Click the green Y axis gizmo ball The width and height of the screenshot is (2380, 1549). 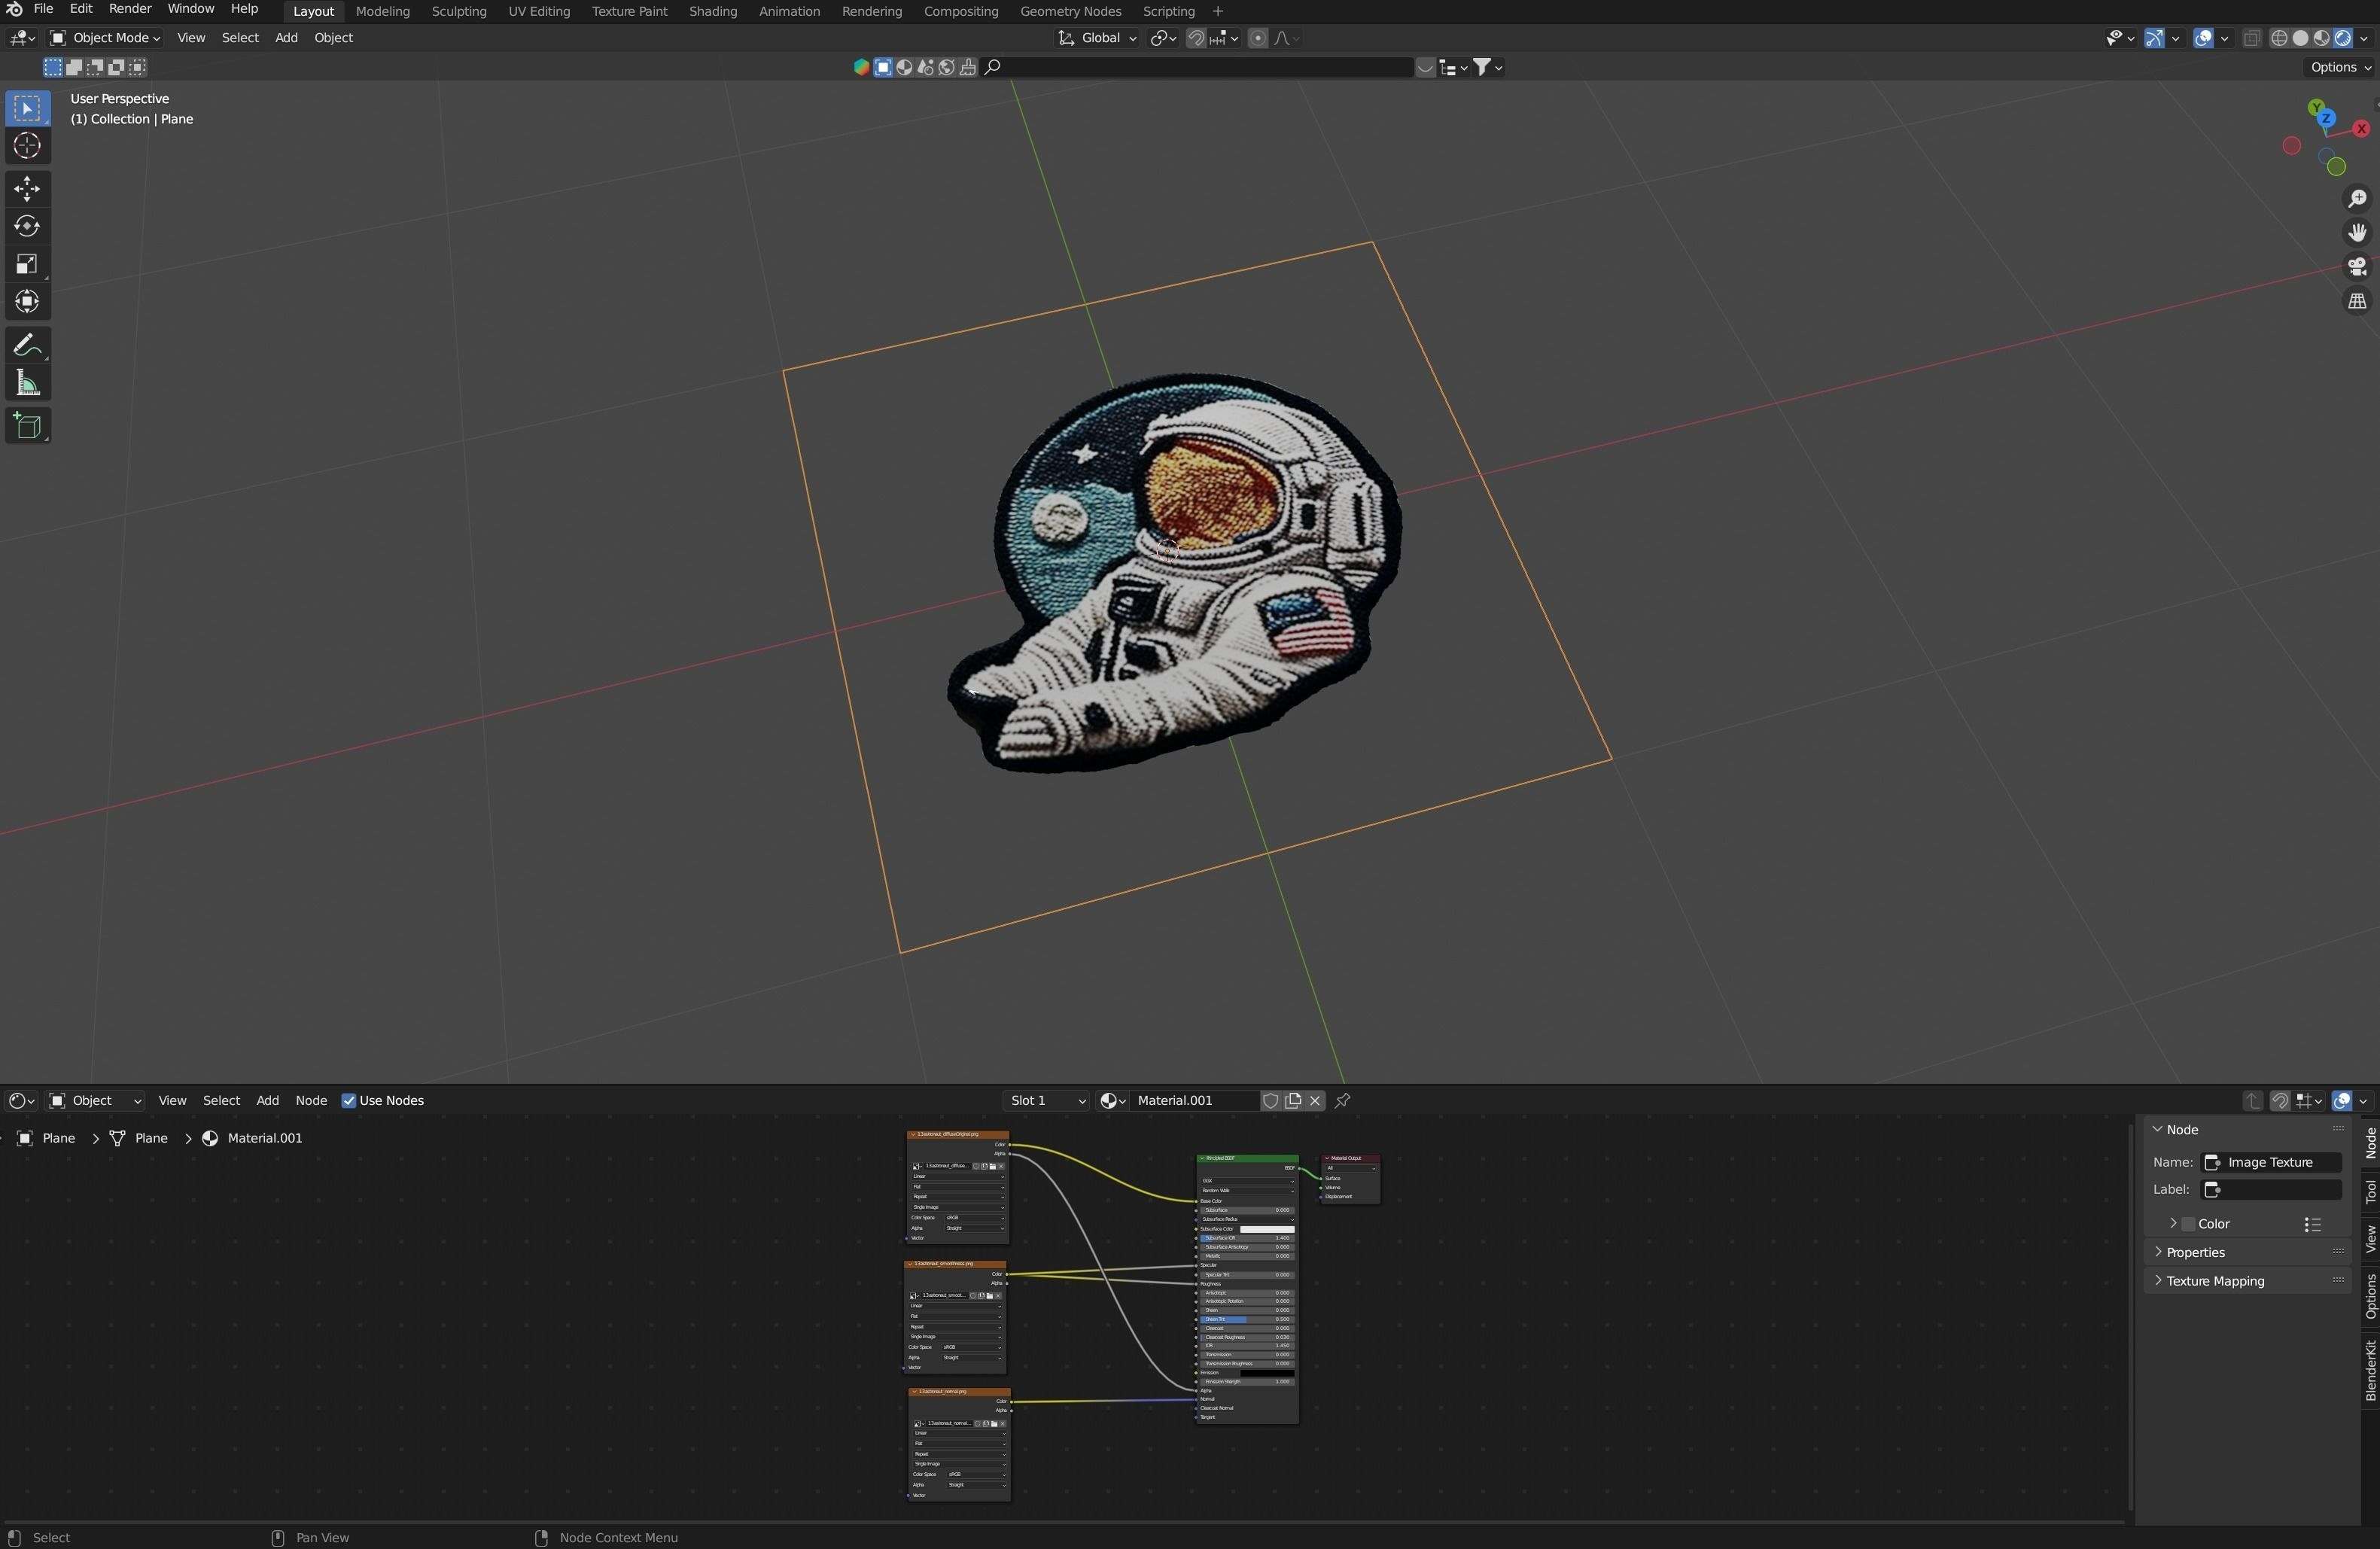[2316, 108]
